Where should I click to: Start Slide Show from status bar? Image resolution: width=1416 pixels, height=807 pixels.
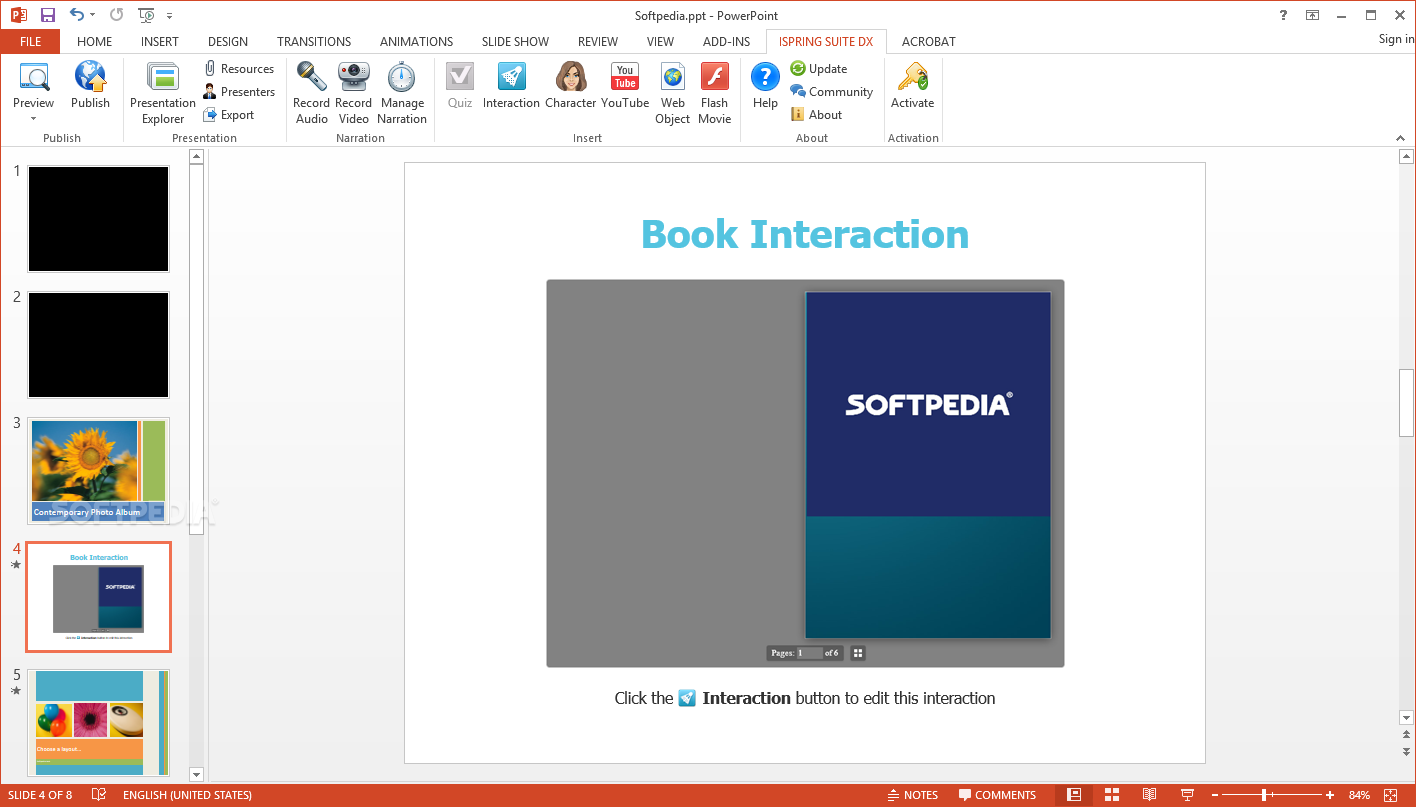[x=1187, y=795]
